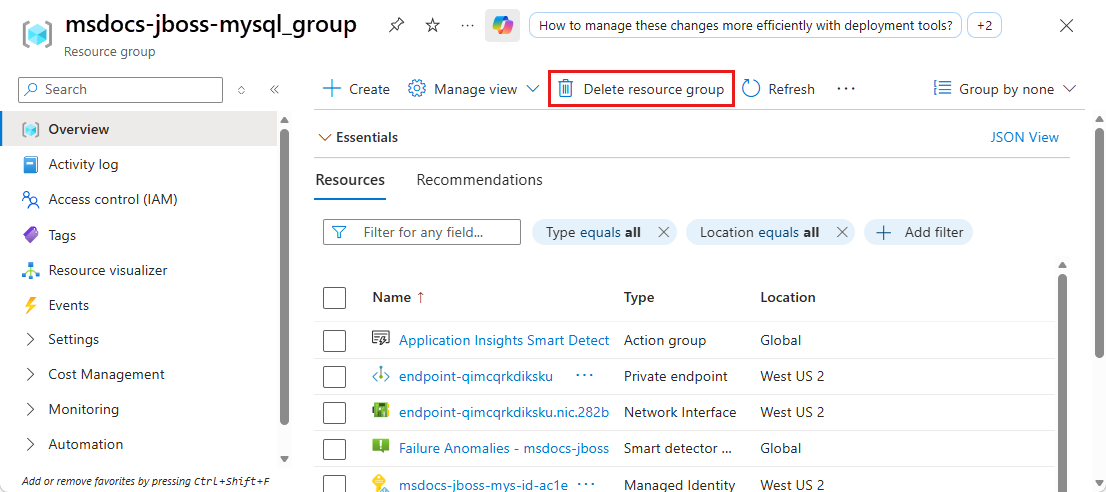Check the Failure Anomalies row

(x=334, y=448)
